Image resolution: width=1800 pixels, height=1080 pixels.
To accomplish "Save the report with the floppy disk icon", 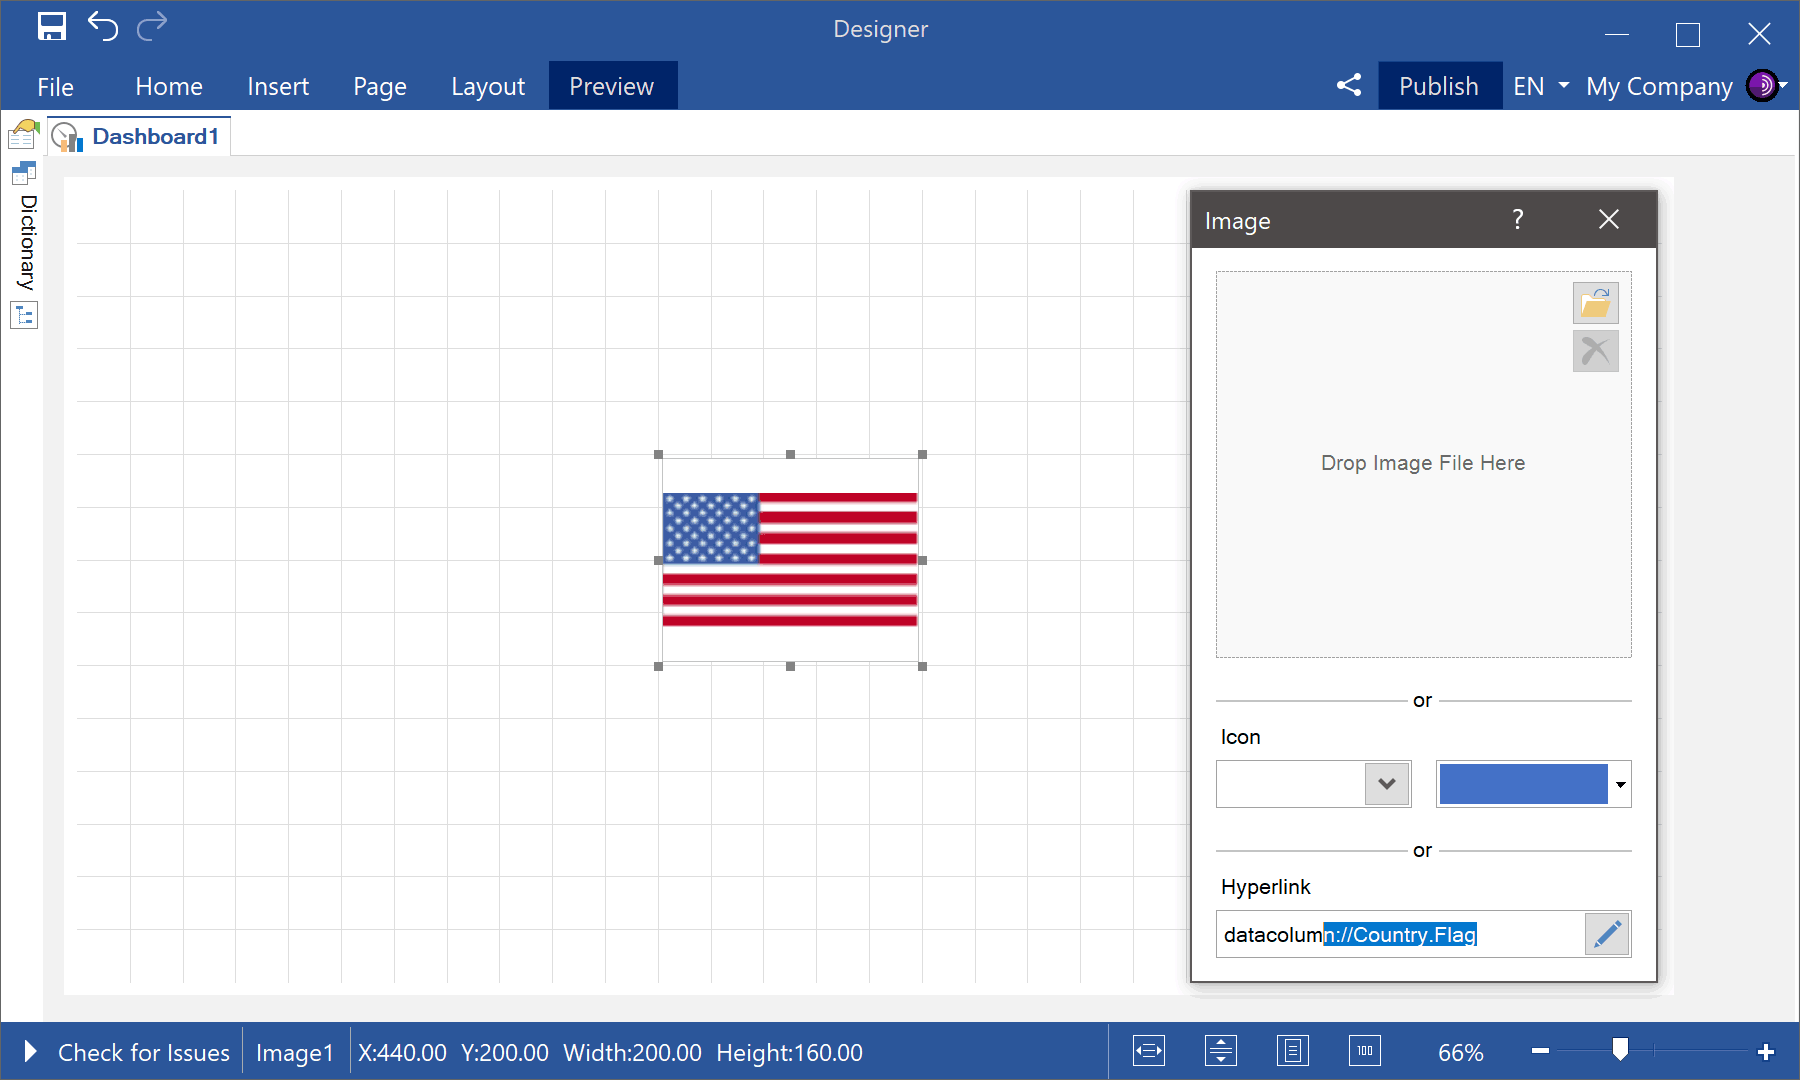I will (52, 27).
